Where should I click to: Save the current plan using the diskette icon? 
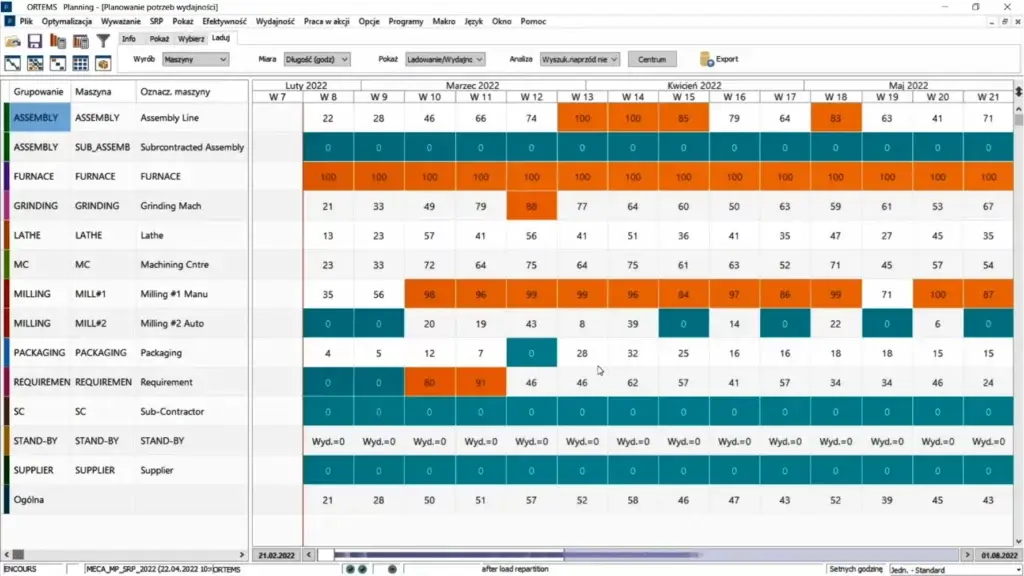click(35, 40)
